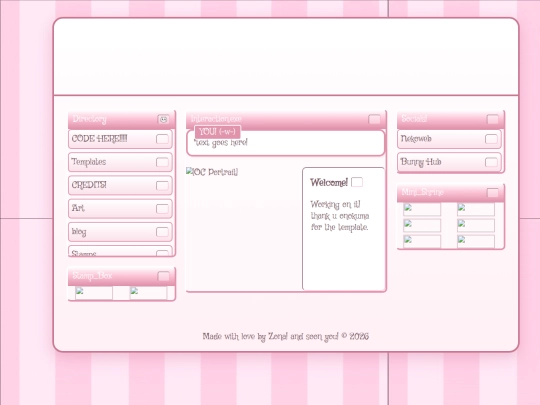The width and height of the screenshot is (540, 405).
Task: Open the CODE HERE!!!! directory link
Action: pos(120,139)
